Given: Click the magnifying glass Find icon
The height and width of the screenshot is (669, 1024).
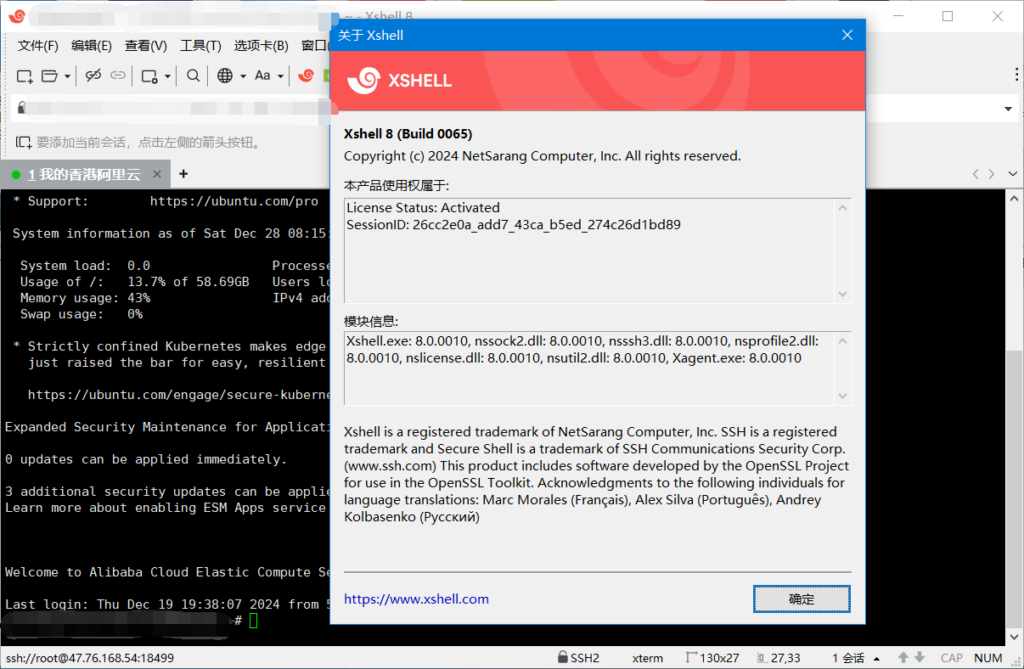Looking at the screenshot, I should (193, 76).
